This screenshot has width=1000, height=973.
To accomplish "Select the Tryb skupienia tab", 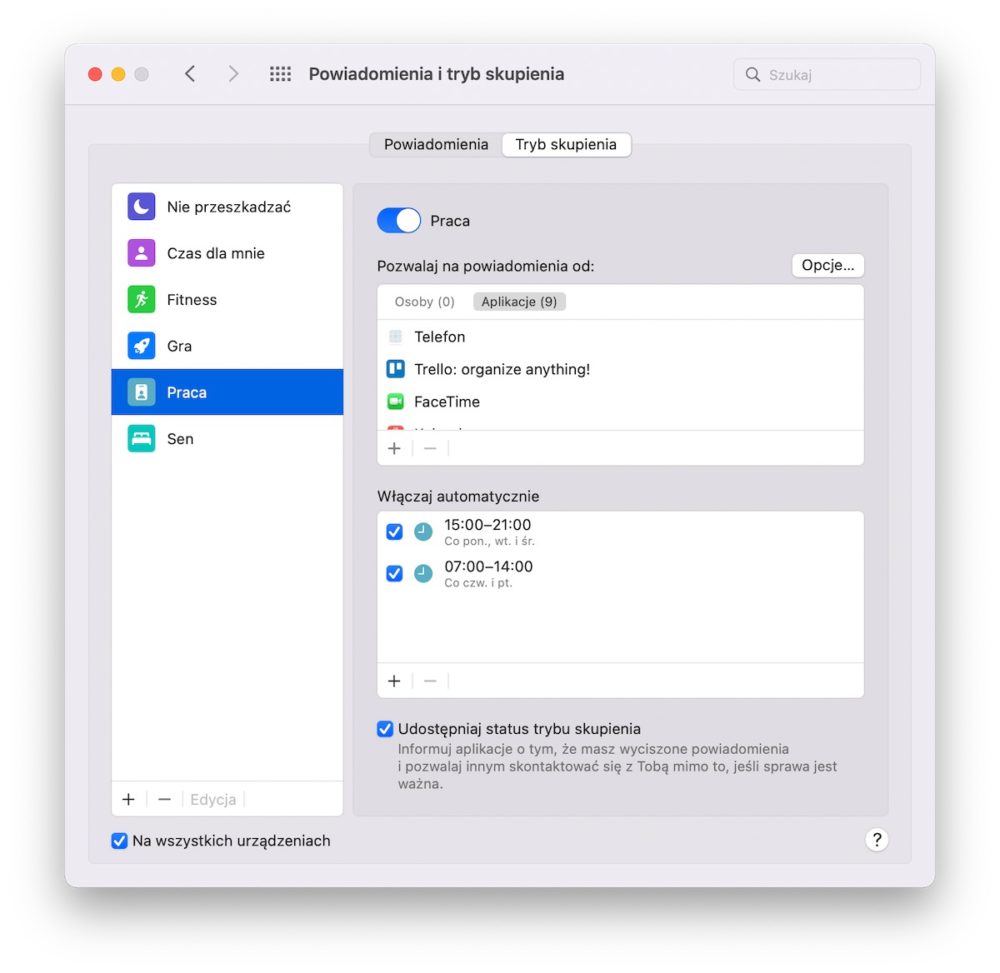I will [x=566, y=145].
